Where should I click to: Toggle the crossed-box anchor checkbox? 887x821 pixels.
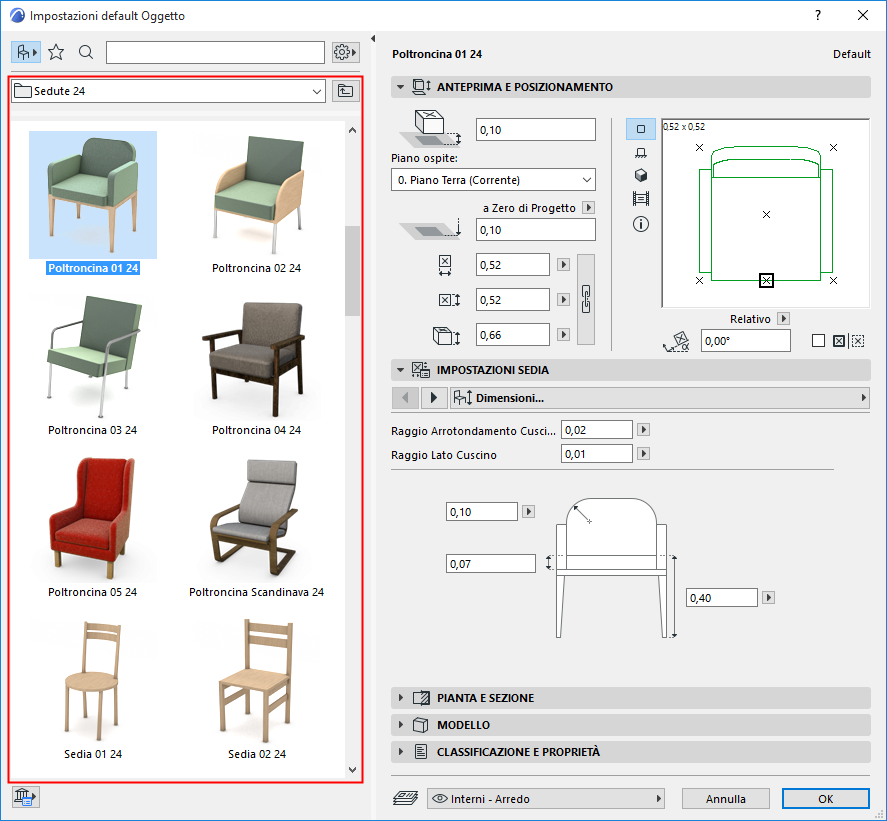(x=839, y=341)
